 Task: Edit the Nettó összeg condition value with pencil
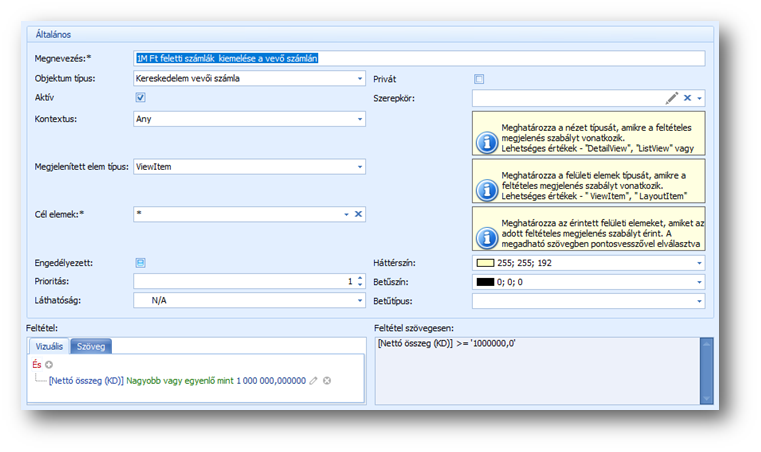click(313, 381)
